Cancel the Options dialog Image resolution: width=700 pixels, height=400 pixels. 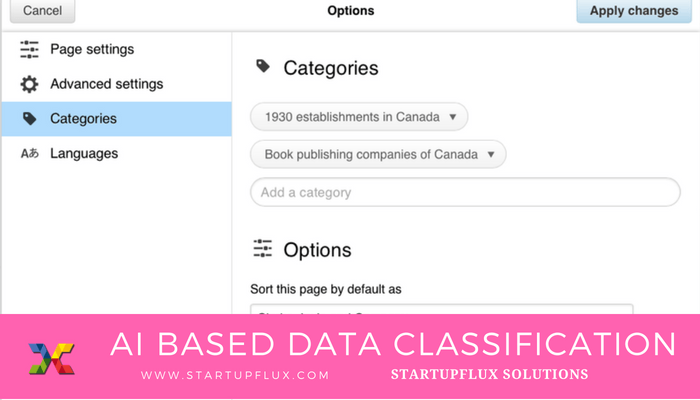[x=42, y=11]
